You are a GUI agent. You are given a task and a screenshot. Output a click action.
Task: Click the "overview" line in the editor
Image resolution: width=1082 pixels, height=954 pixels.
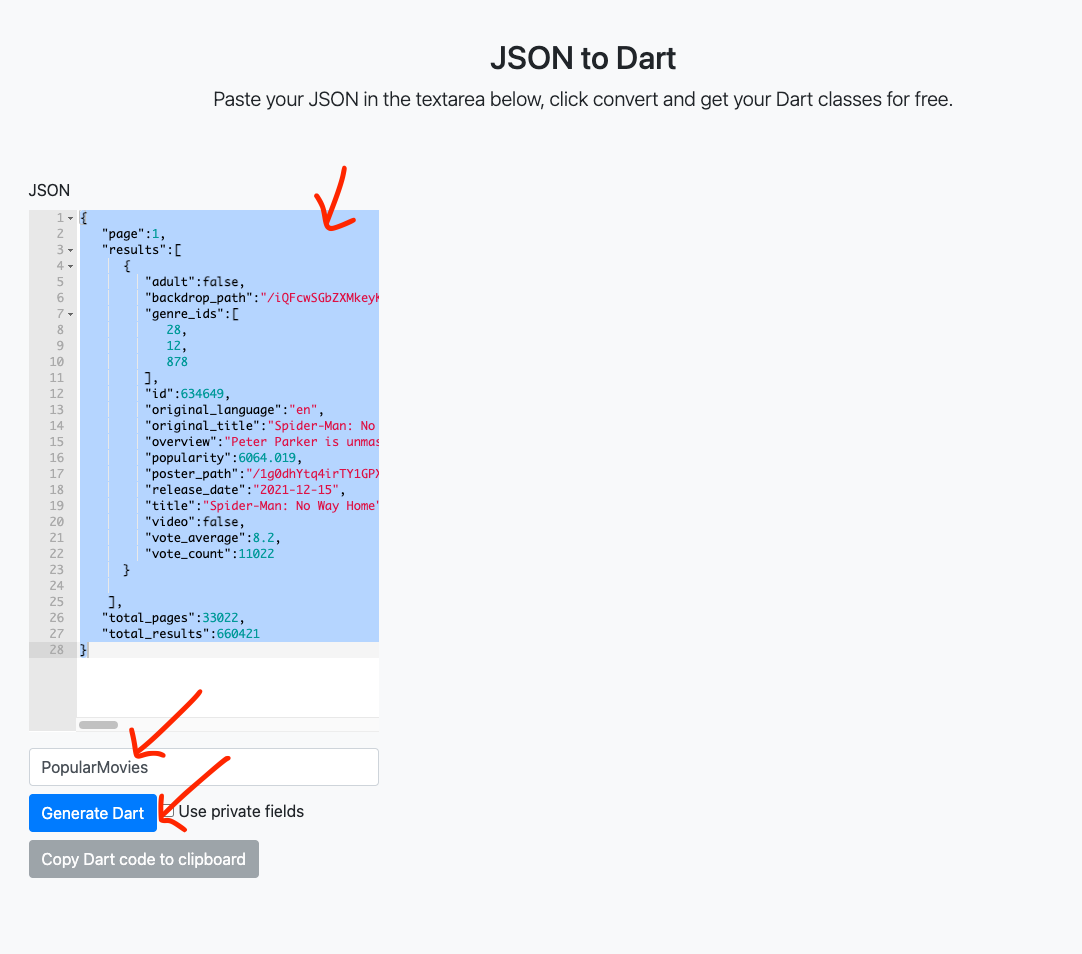[x=262, y=441]
